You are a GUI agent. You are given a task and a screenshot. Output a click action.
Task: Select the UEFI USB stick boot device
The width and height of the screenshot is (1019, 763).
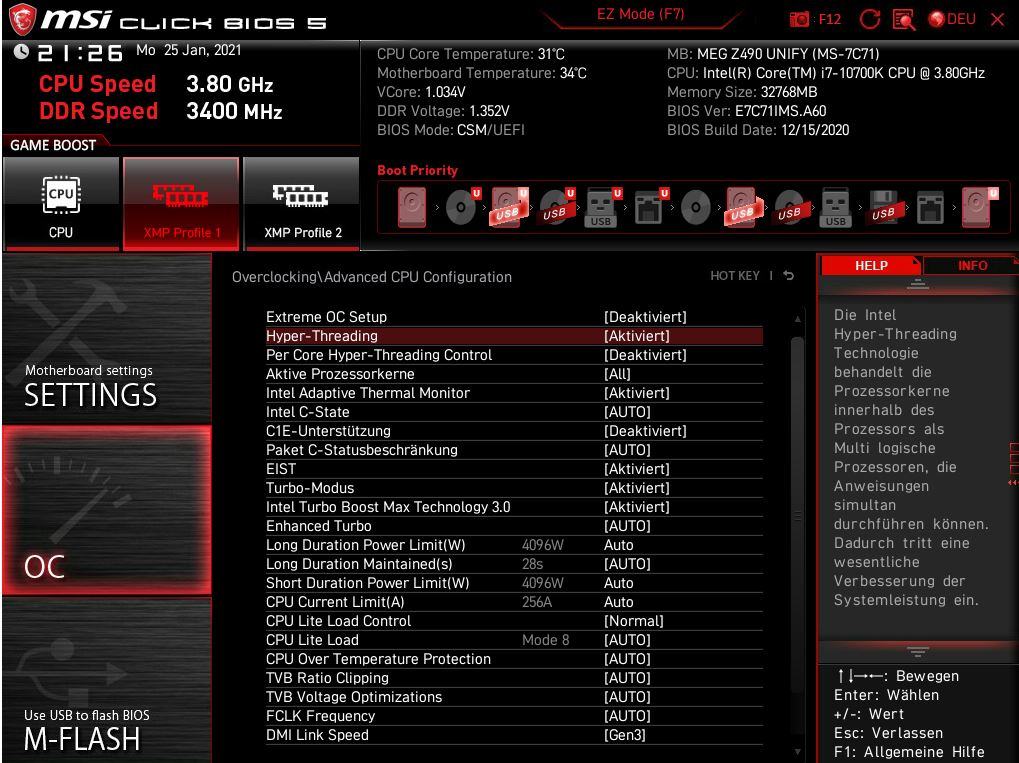point(602,207)
